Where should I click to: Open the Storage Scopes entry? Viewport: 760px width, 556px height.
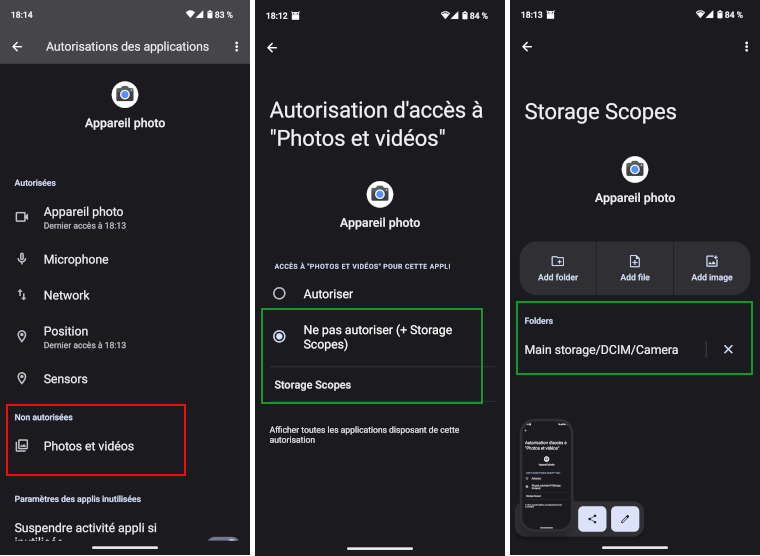pyautogui.click(x=380, y=385)
